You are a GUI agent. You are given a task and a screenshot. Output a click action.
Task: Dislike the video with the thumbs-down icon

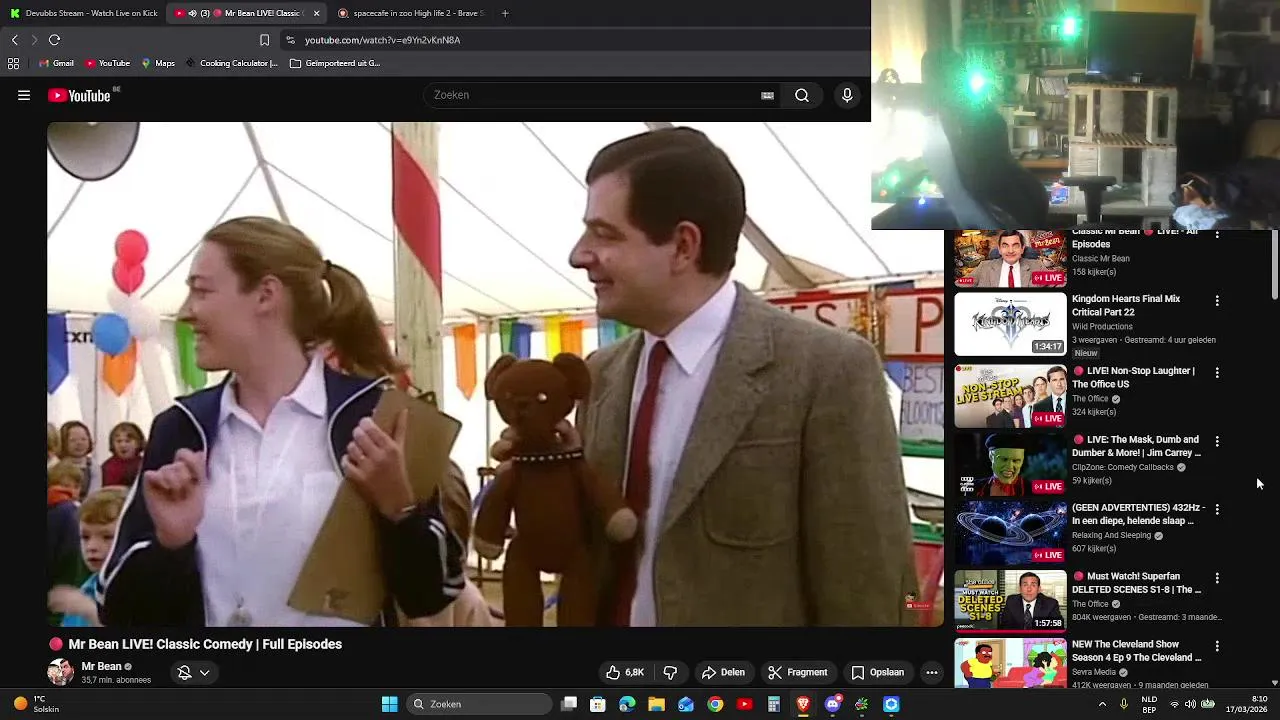click(670, 672)
